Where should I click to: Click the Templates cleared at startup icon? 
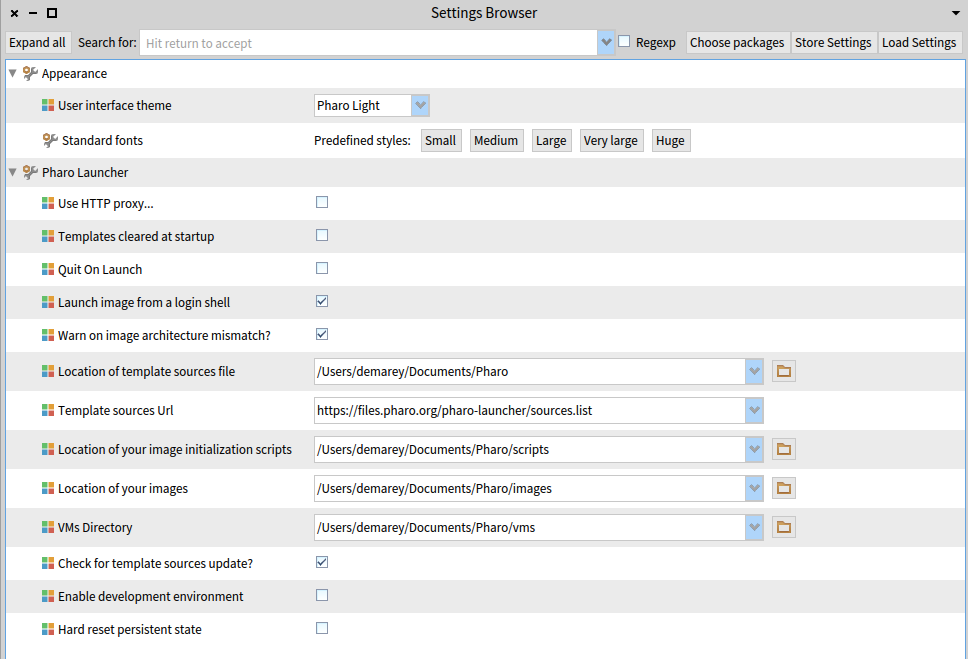point(48,236)
